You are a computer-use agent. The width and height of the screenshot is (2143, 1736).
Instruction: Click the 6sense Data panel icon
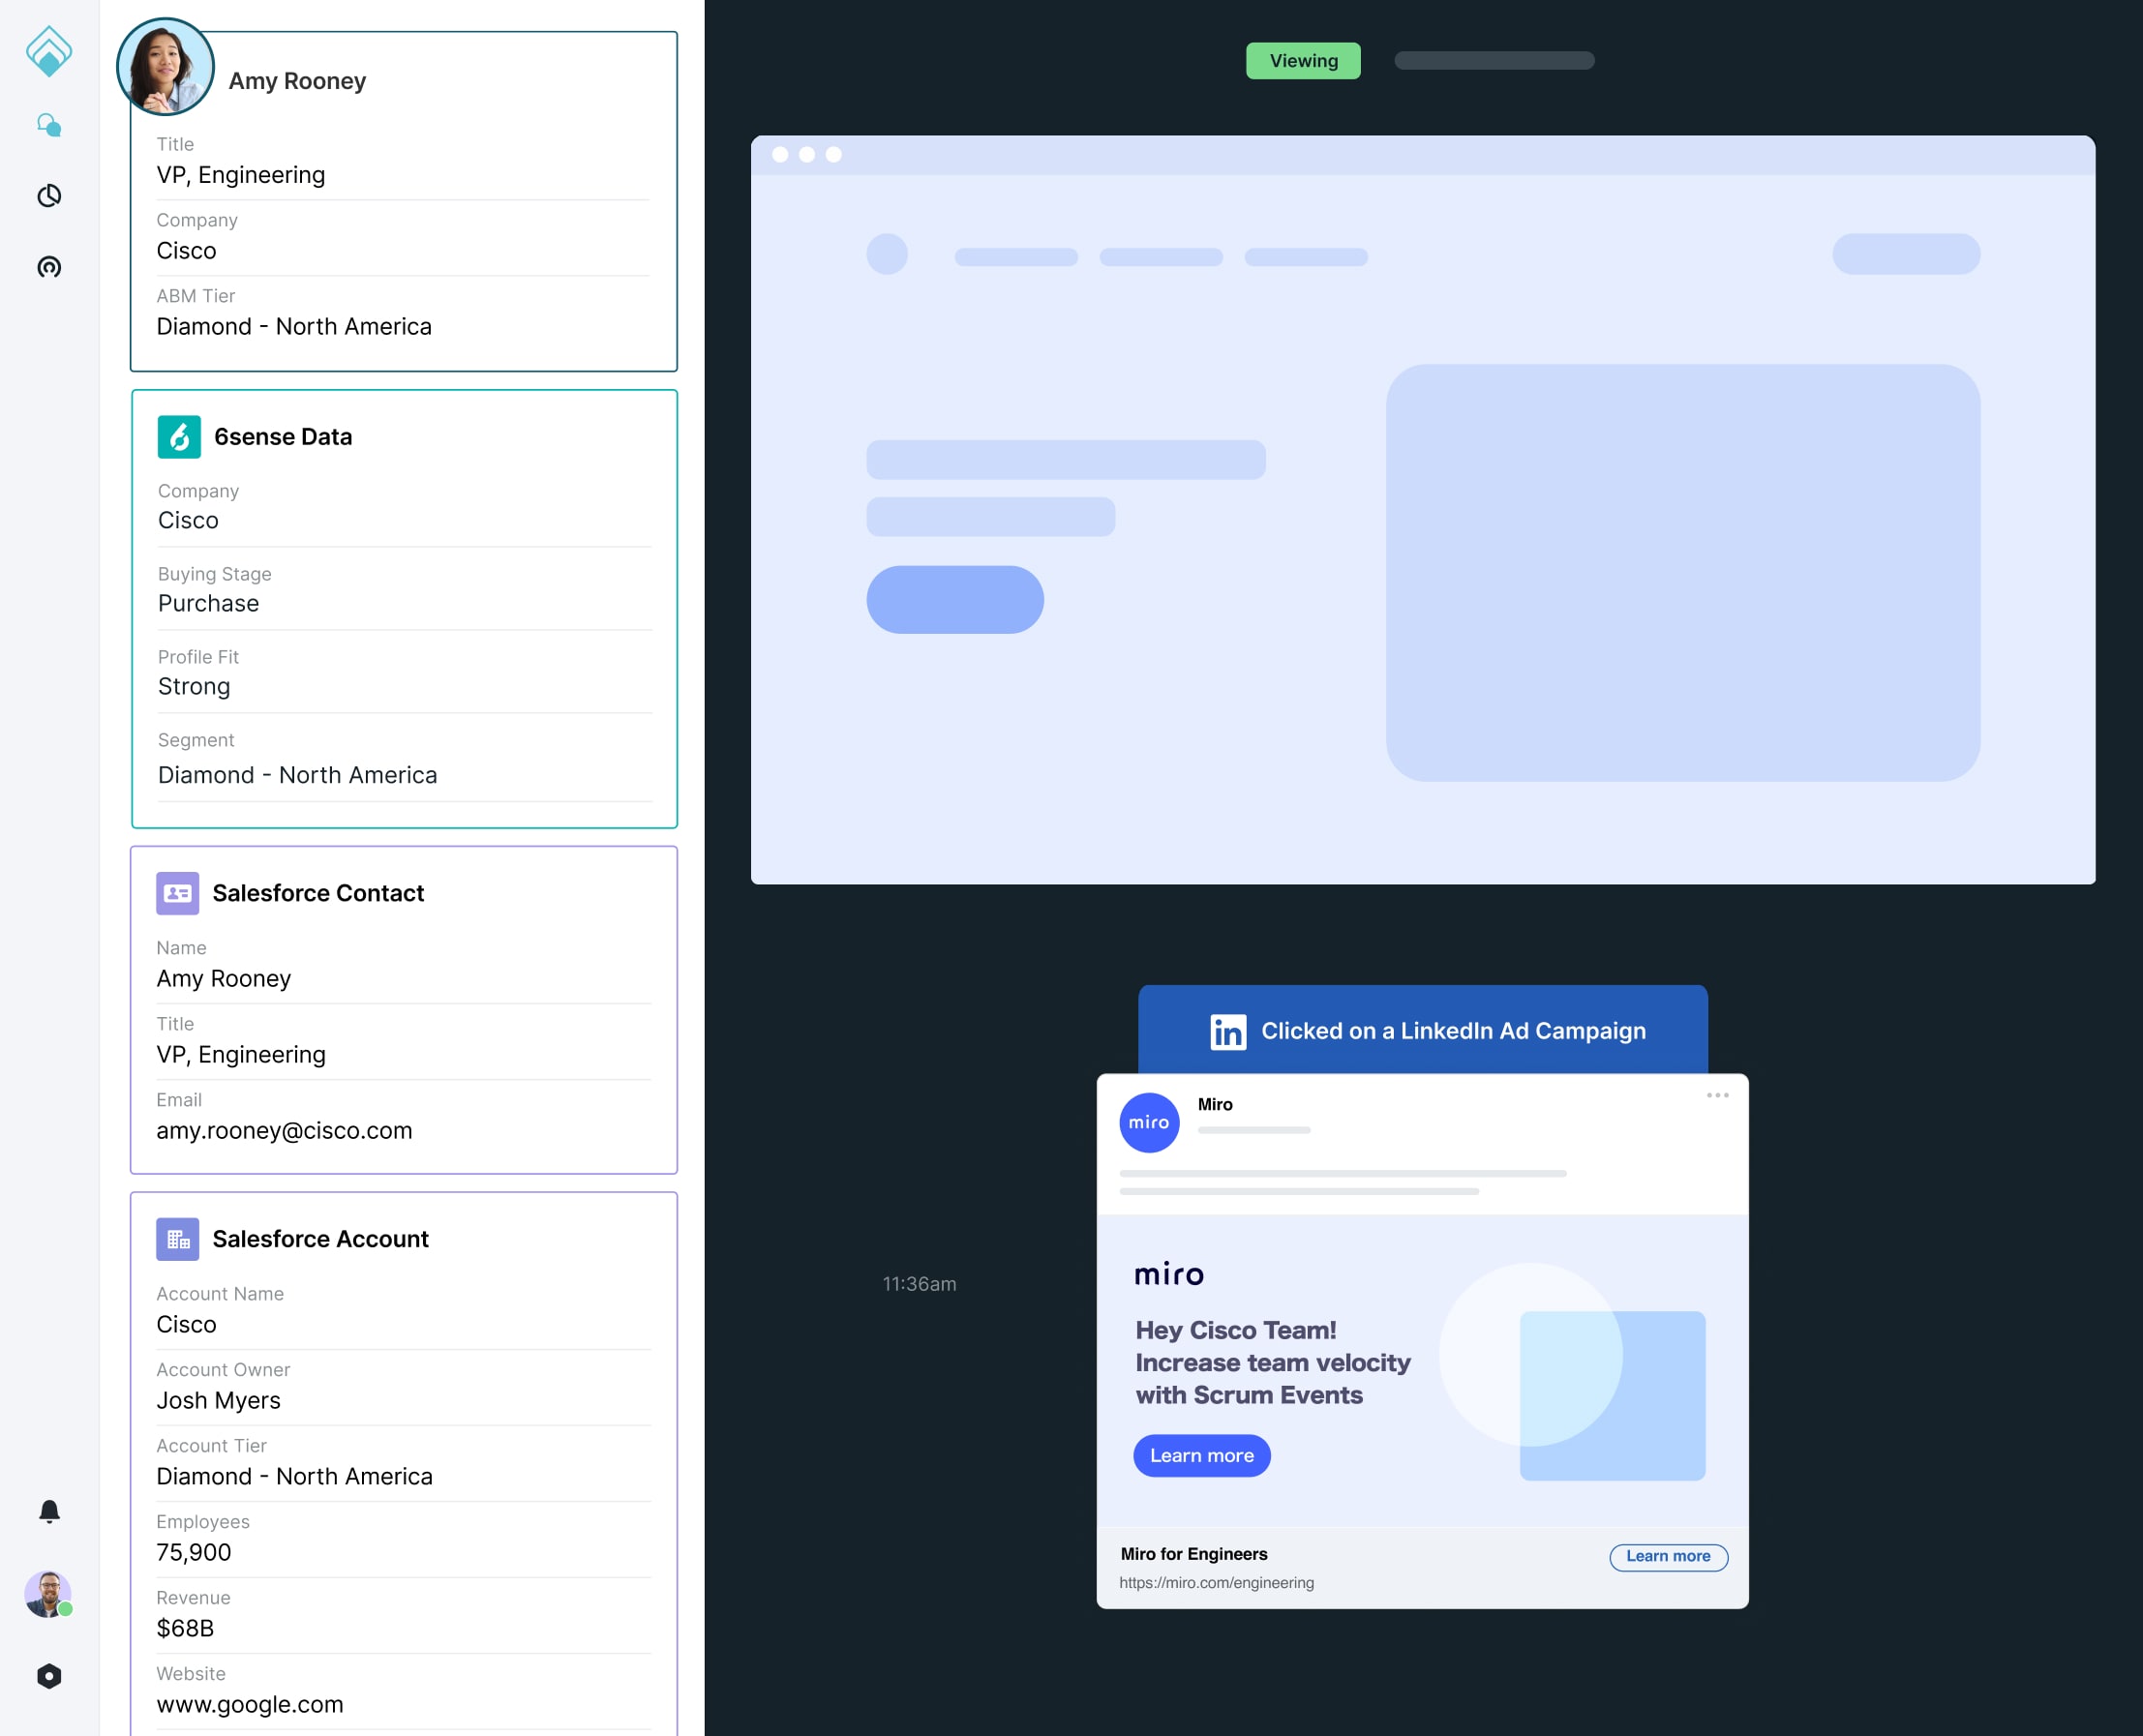click(x=179, y=435)
